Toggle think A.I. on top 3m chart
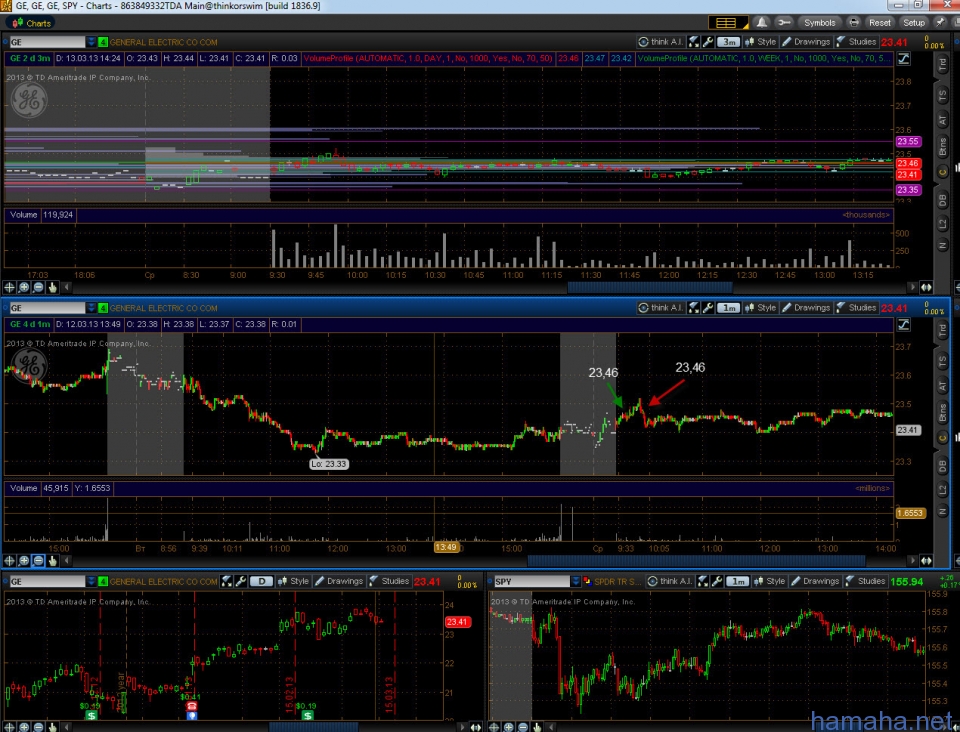 (660, 42)
